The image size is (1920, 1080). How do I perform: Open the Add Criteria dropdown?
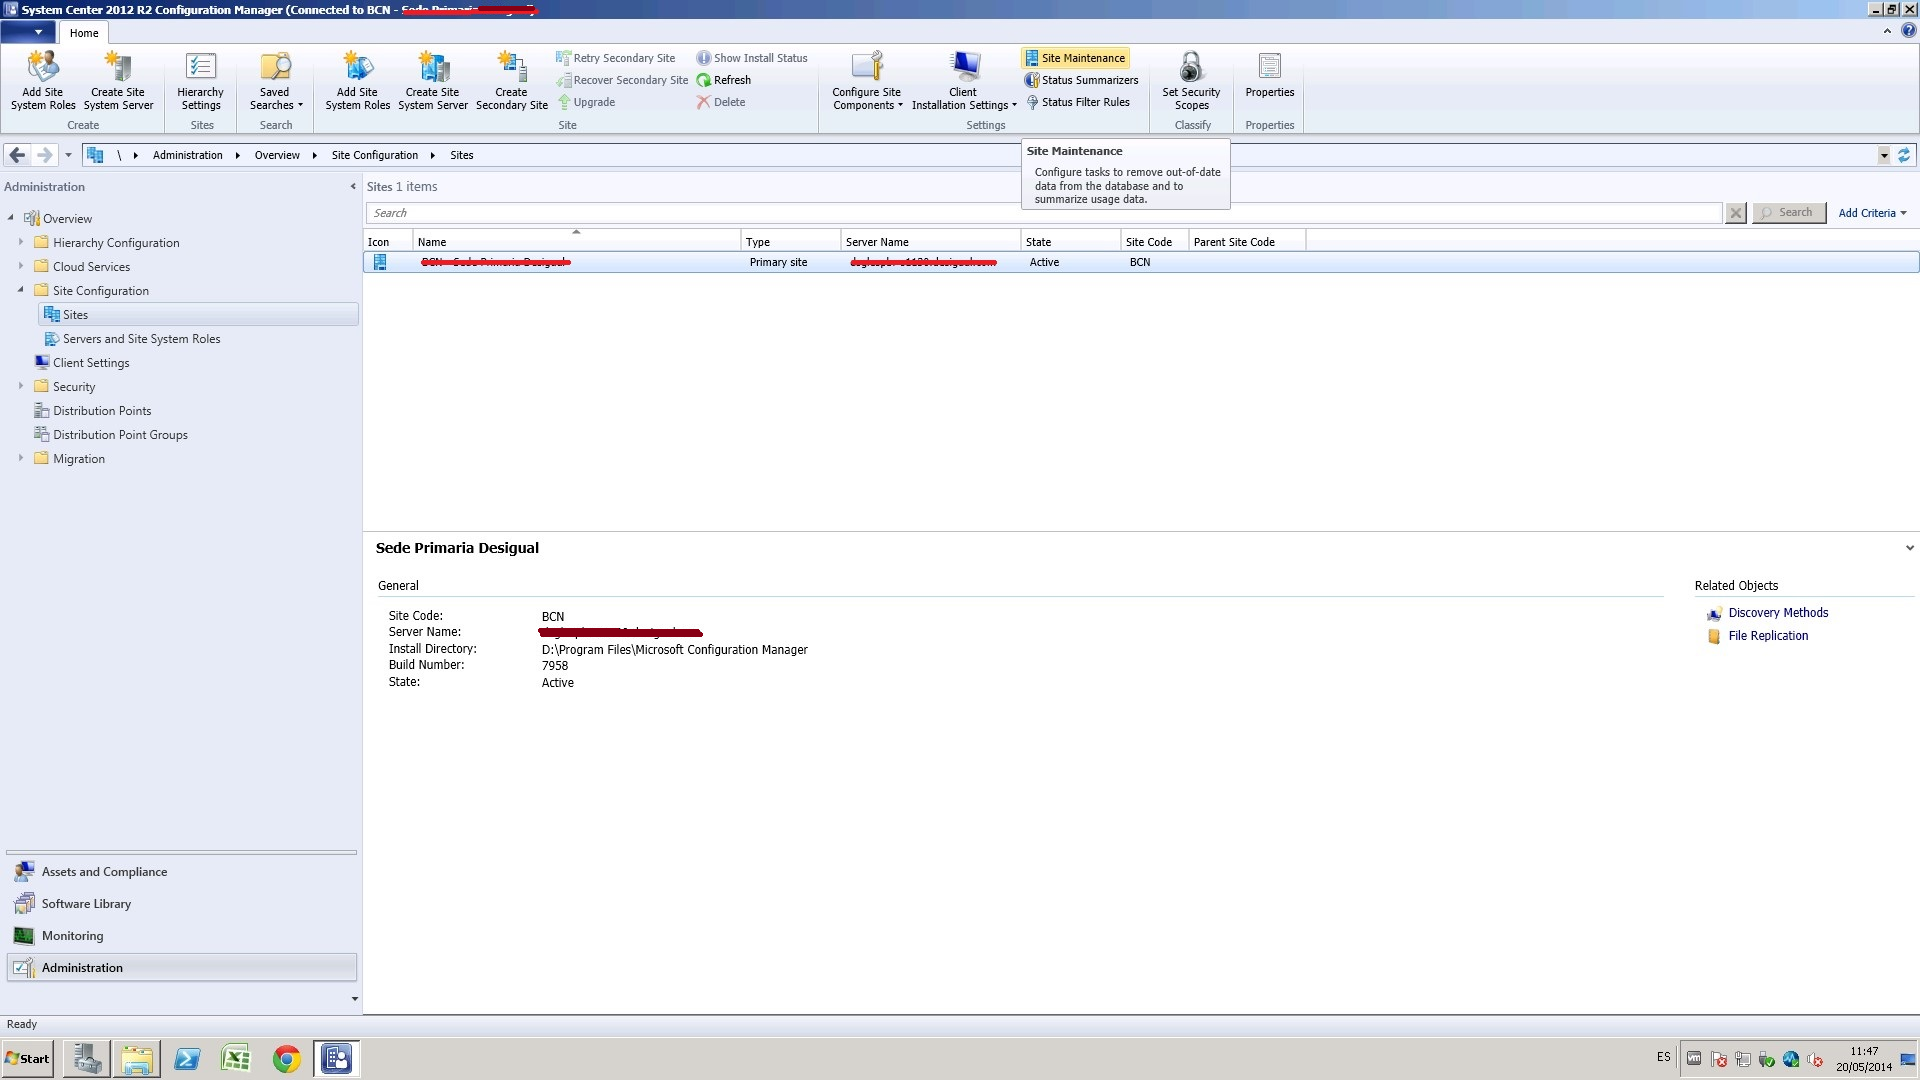[x=1871, y=212]
